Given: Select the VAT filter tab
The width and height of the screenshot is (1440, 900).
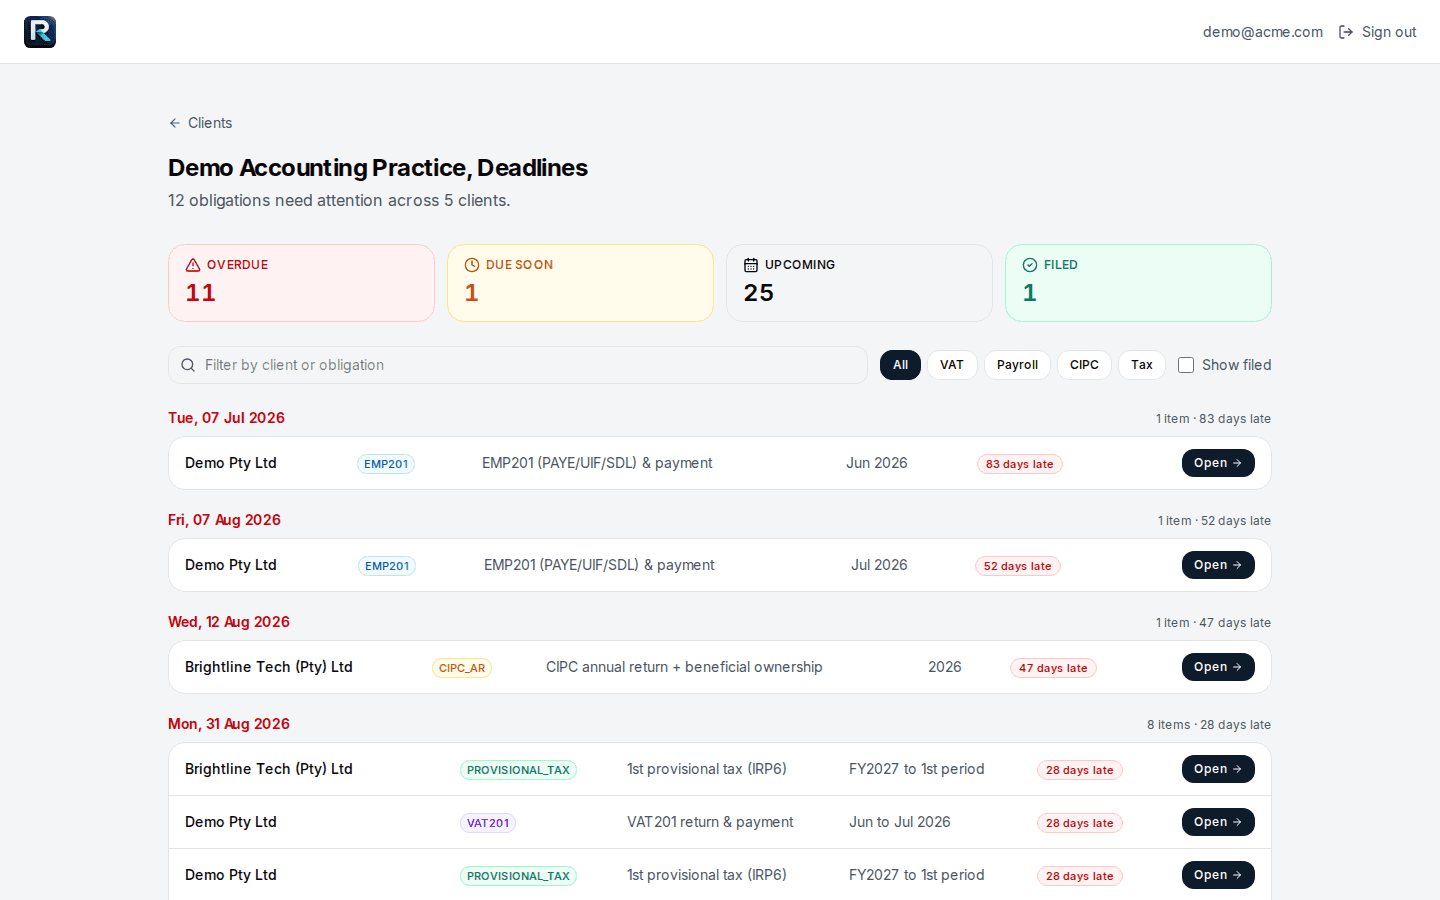Looking at the screenshot, I should point(952,365).
